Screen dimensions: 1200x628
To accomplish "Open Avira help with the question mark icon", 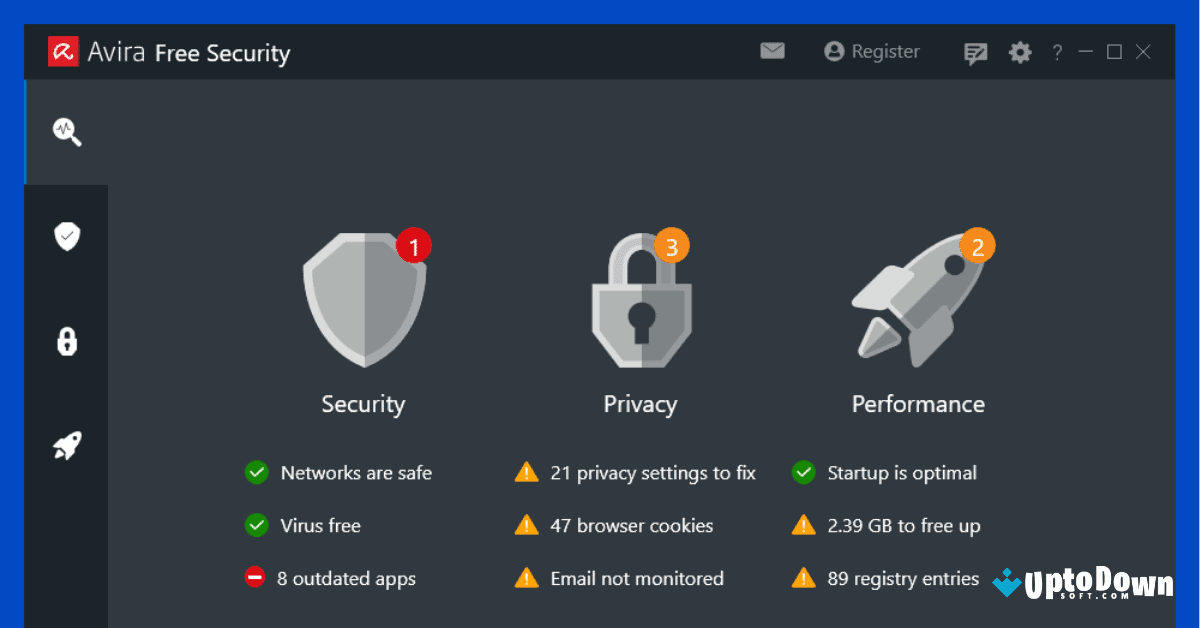I will pyautogui.click(x=1057, y=52).
